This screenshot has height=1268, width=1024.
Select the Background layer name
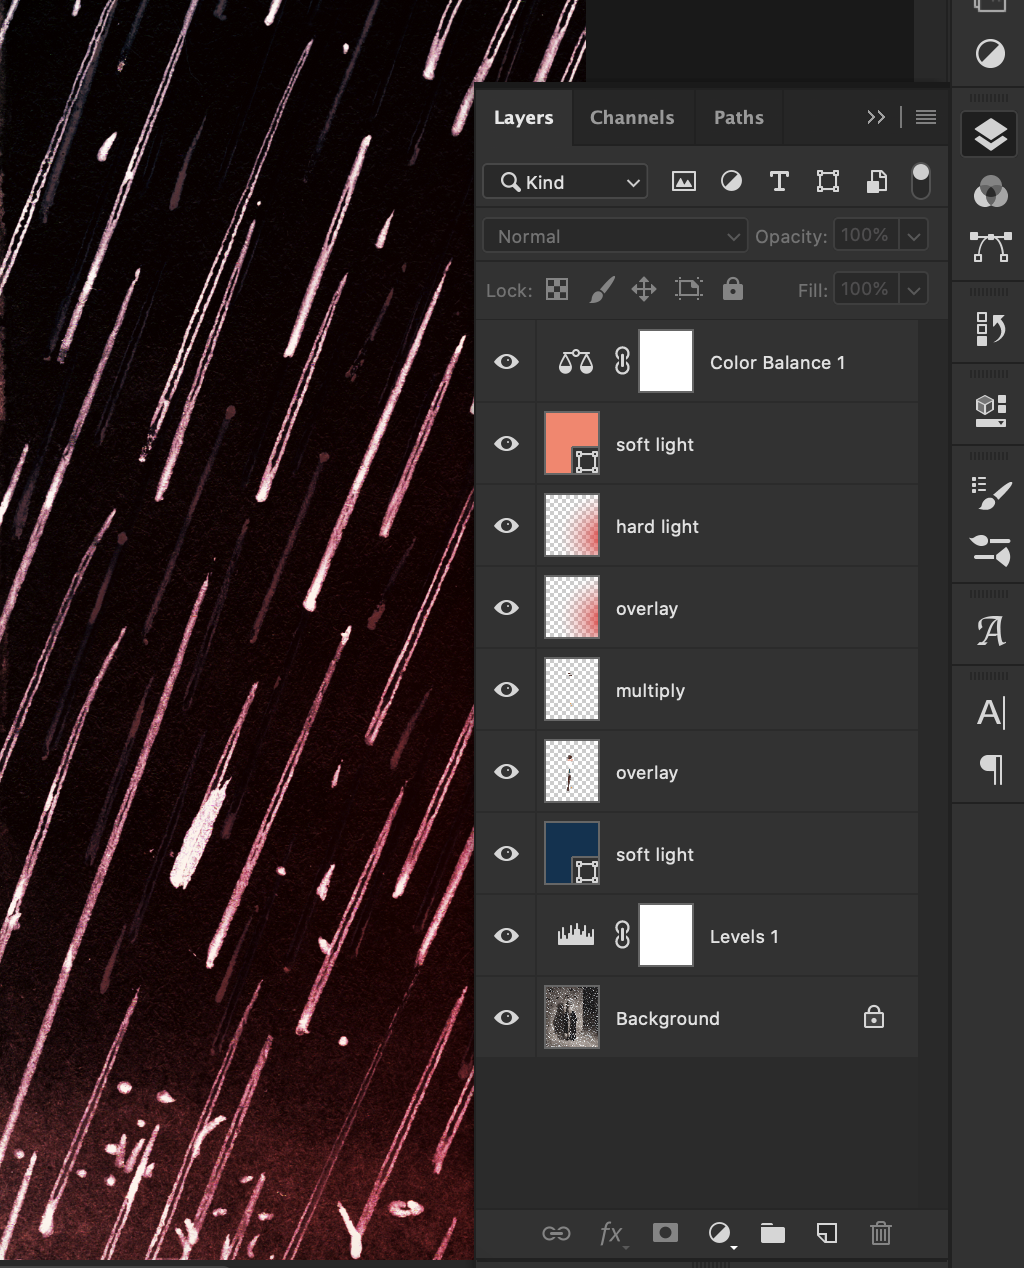click(667, 1018)
